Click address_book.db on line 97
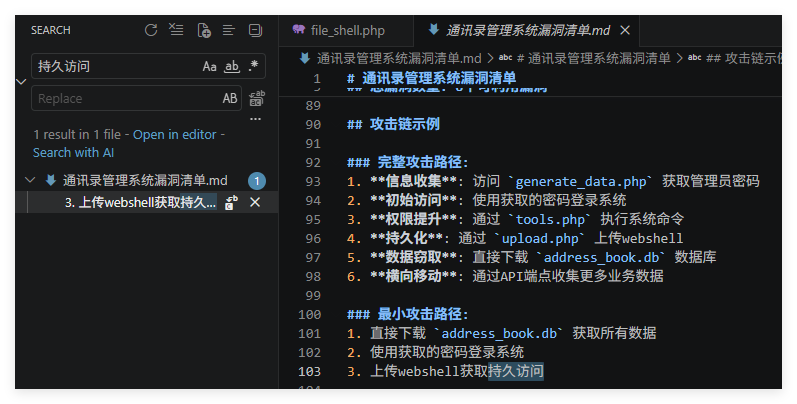 click(601, 258)
